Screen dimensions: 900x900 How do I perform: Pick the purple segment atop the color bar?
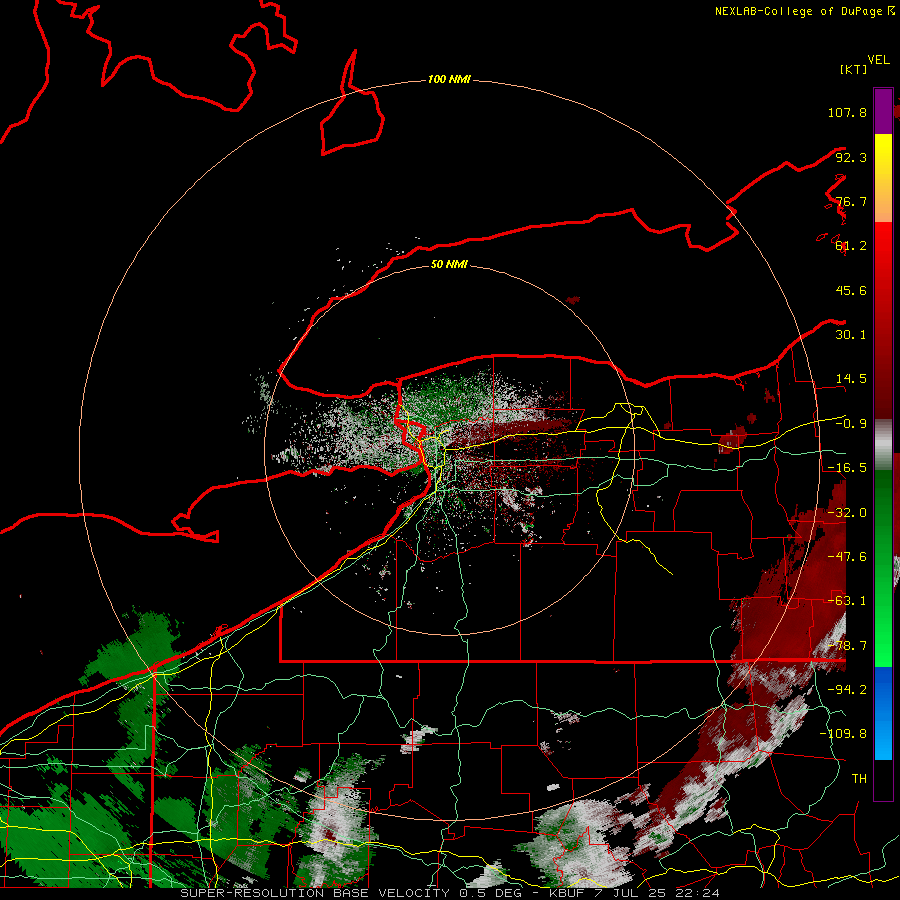pos(883,111)
